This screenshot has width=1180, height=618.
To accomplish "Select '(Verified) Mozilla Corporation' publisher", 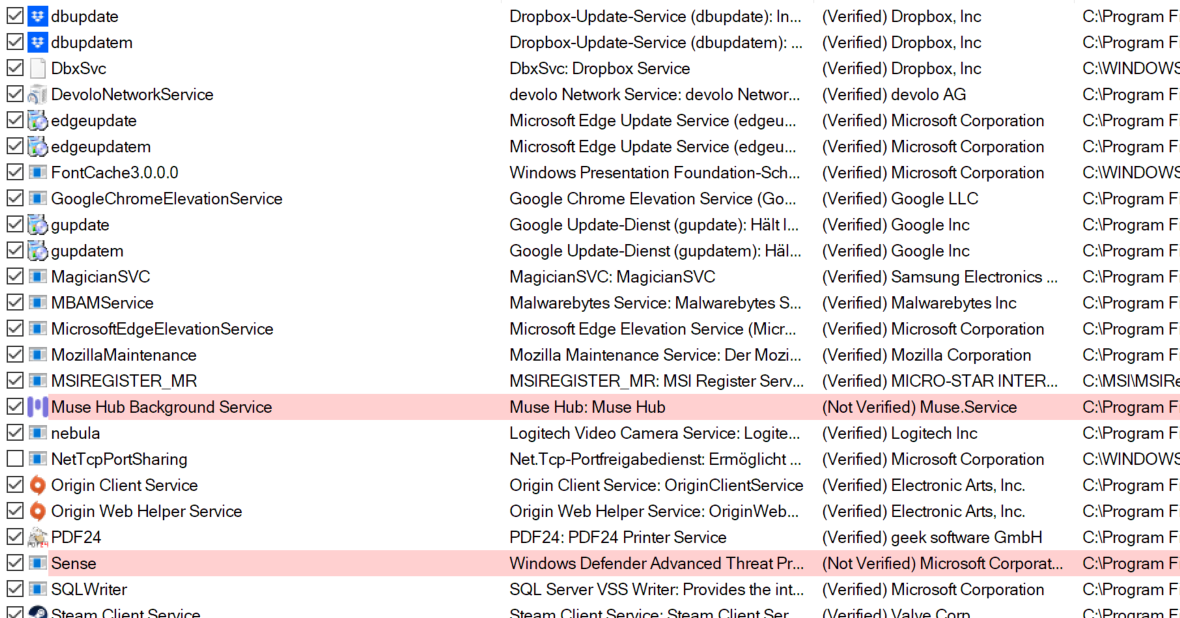I will click(926, 355).
